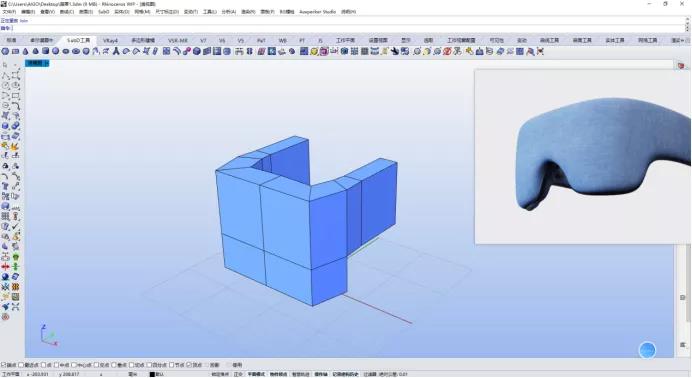Switch to the 可见性 toolbar tab
692x378 pixels.
pyautogui.click(x=496, y=40)
